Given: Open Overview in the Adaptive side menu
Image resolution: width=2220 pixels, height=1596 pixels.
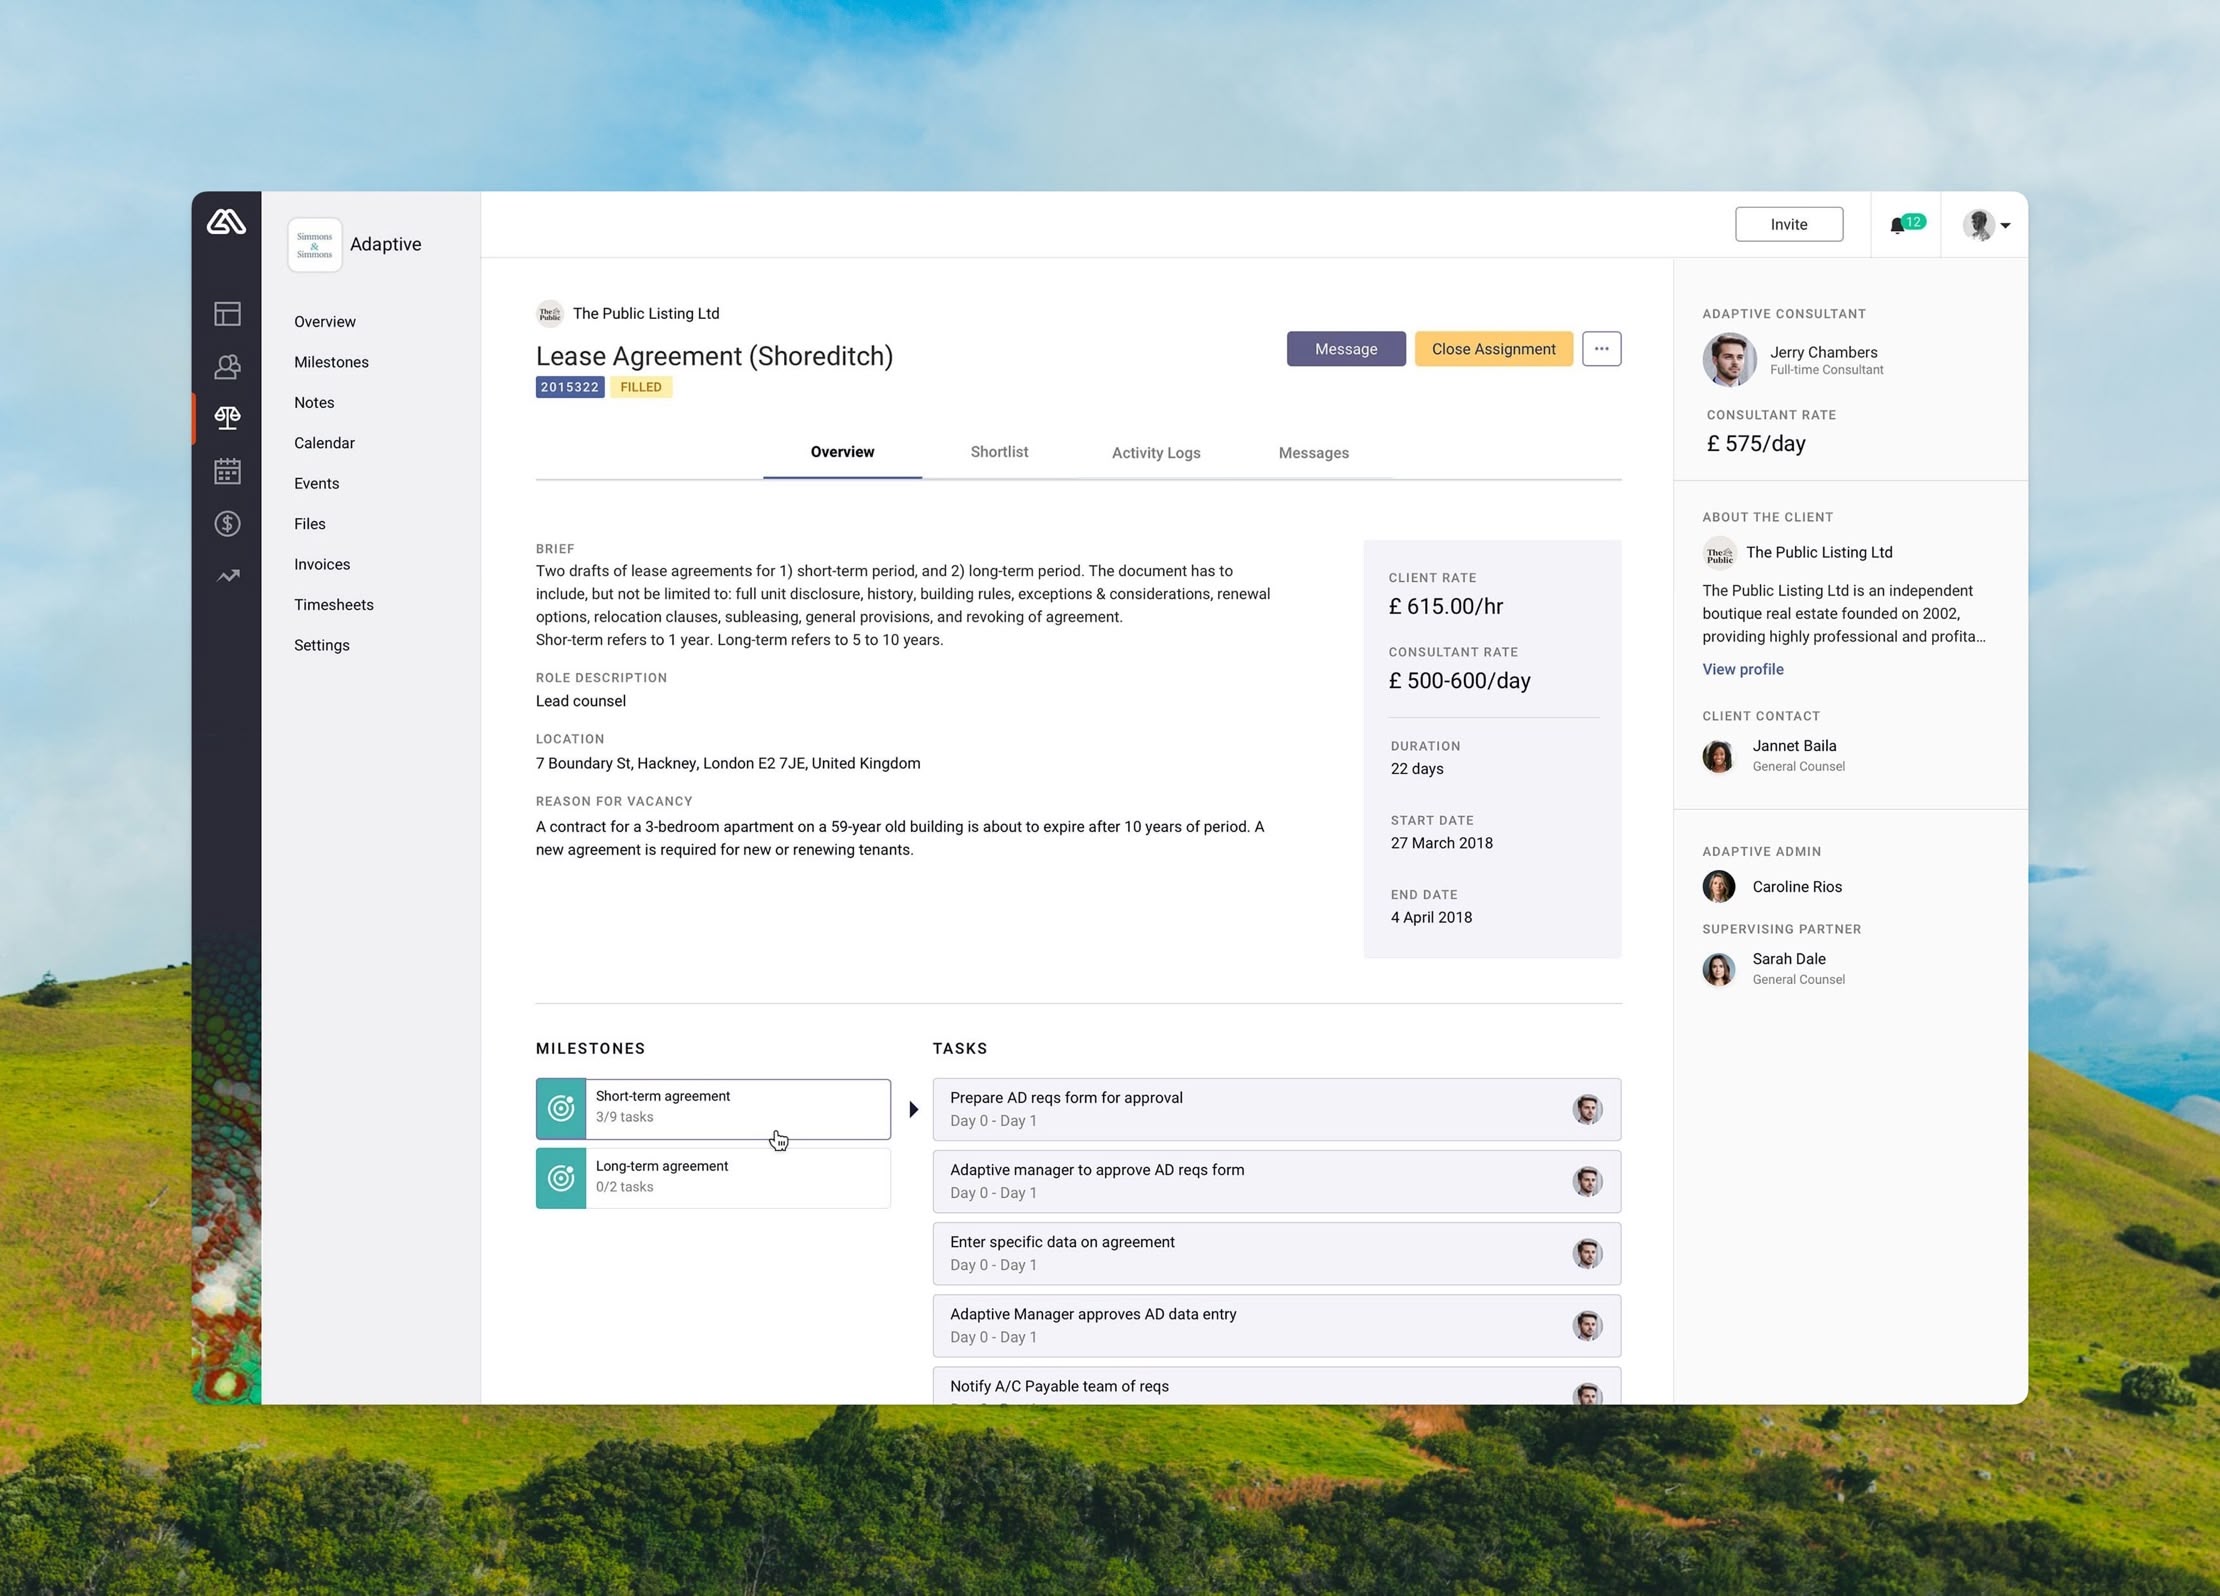Looking at the screenshot, I should point(325,322).
